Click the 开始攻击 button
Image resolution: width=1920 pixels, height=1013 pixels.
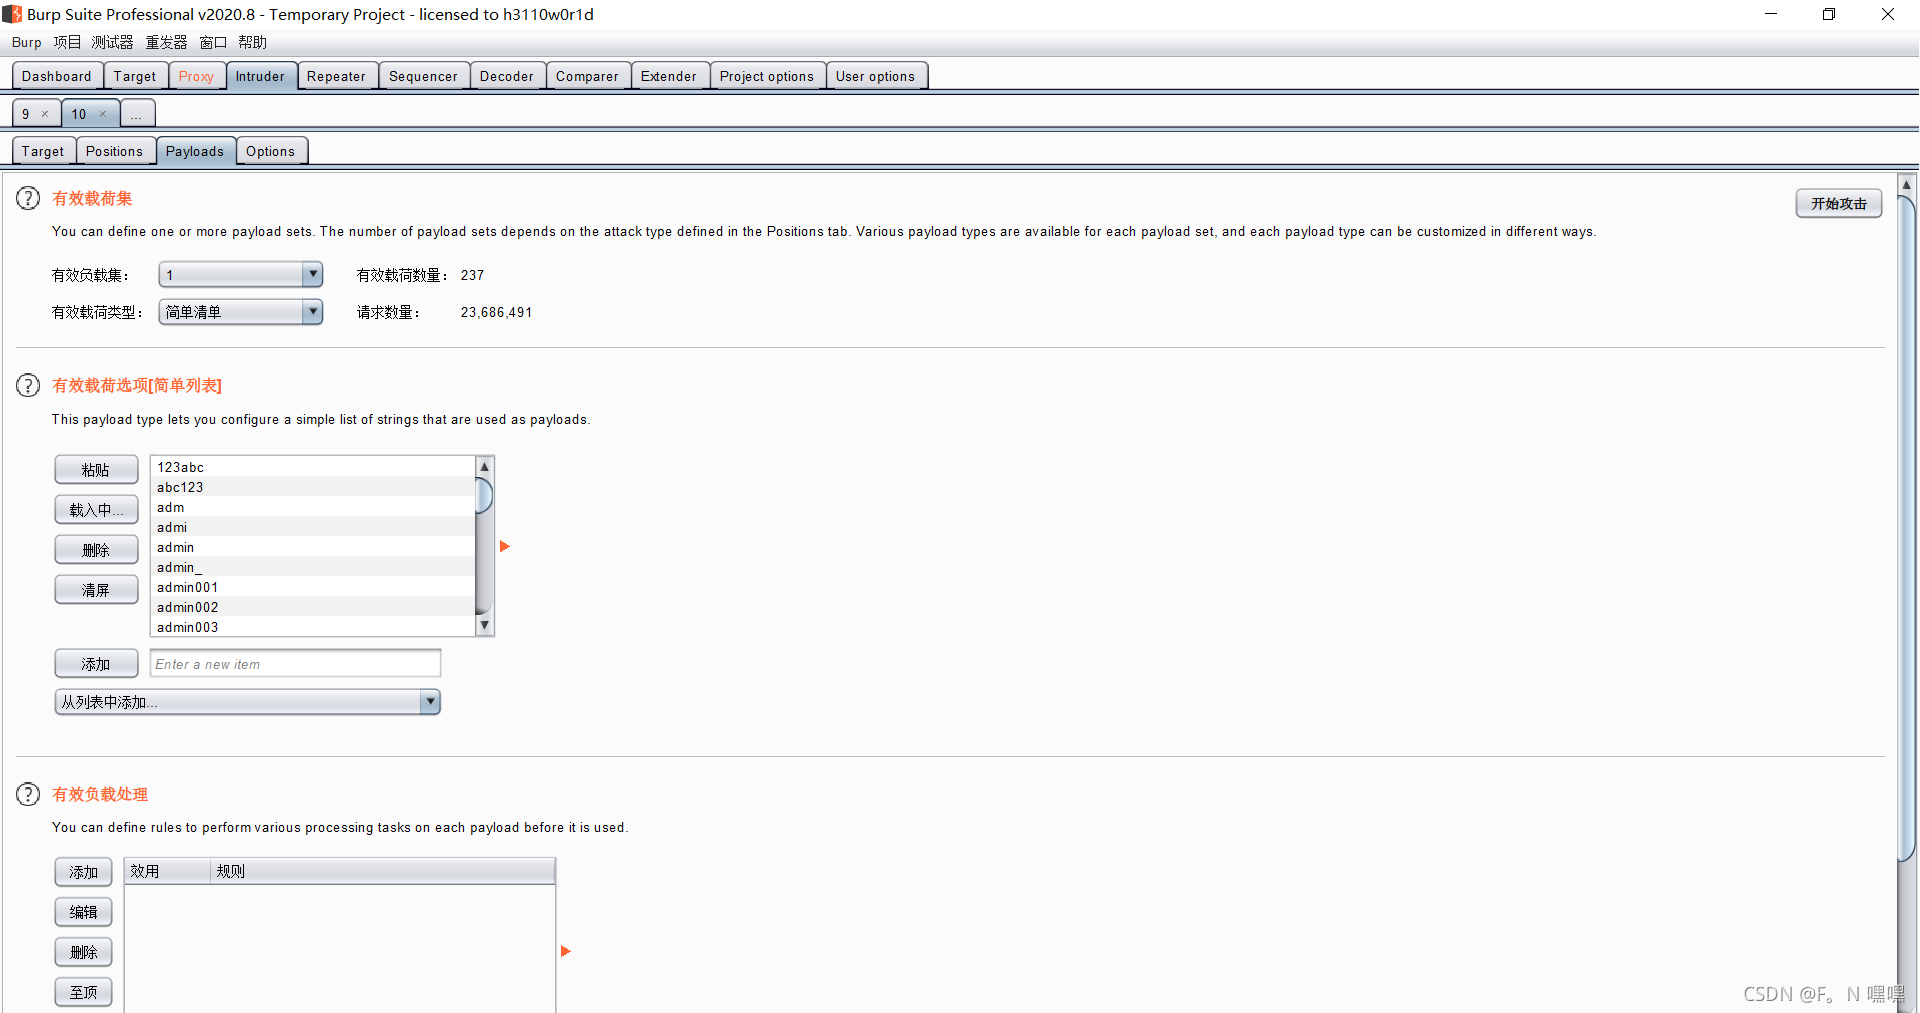tap(1839, 203)
